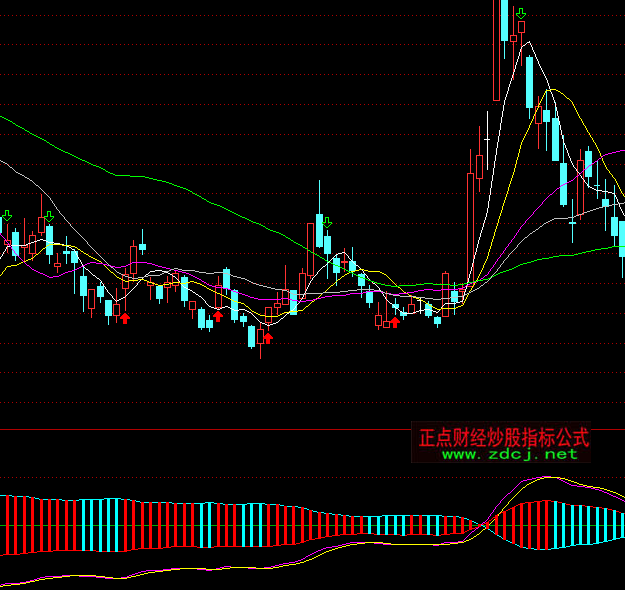
Task: Click the rightmost cyan histogram bar
Action: pos(620,524)
